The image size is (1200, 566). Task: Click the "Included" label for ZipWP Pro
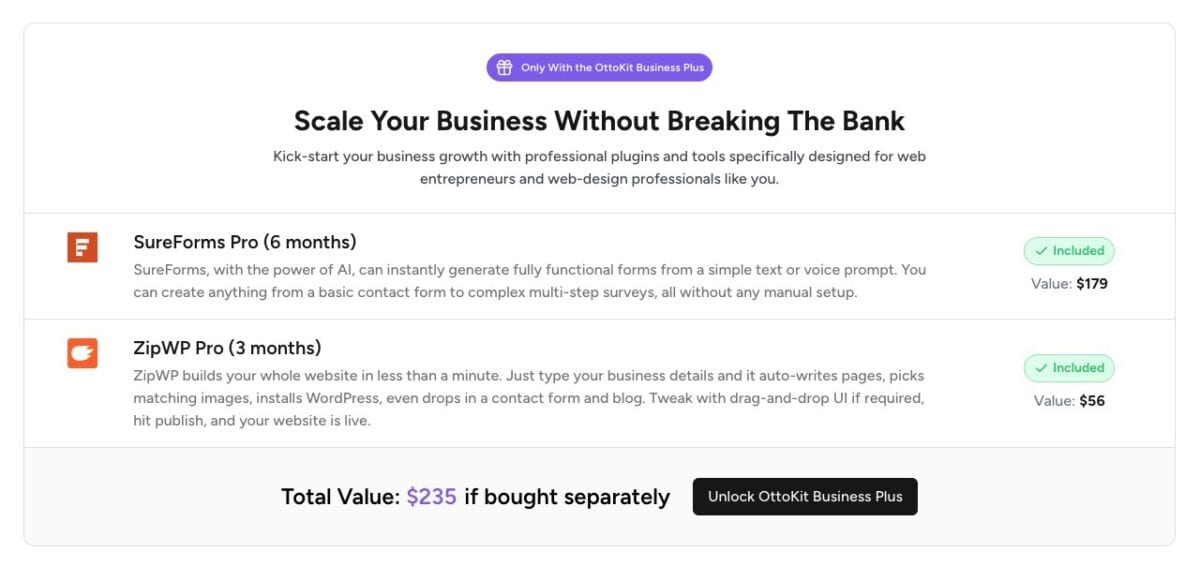pyautogui.click(x=1078, y=368)
